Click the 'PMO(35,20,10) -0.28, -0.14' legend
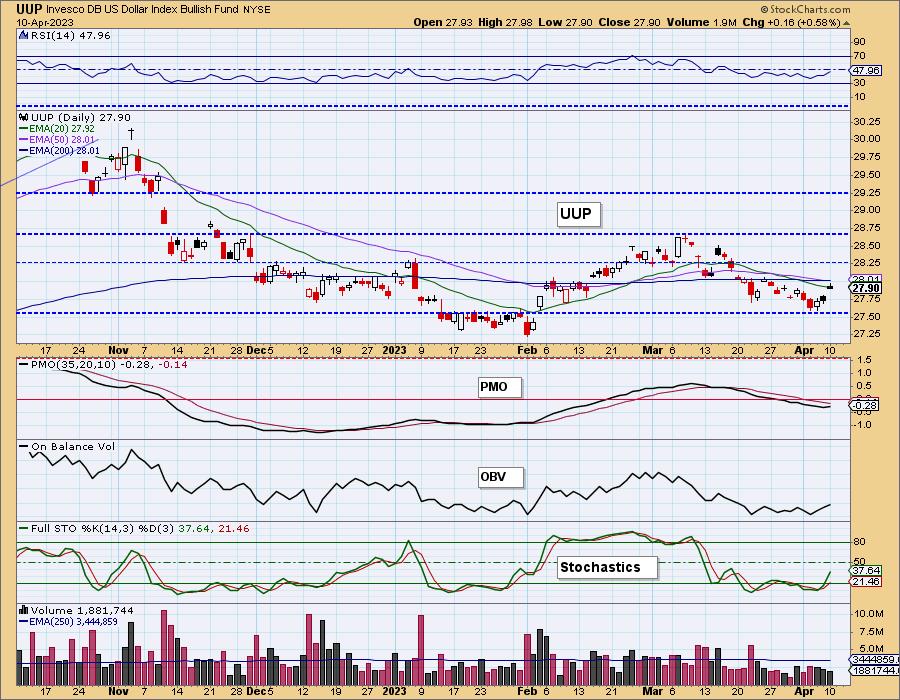Image resolution: width=900 pixels, height=700 pixels. coord(109,364)
